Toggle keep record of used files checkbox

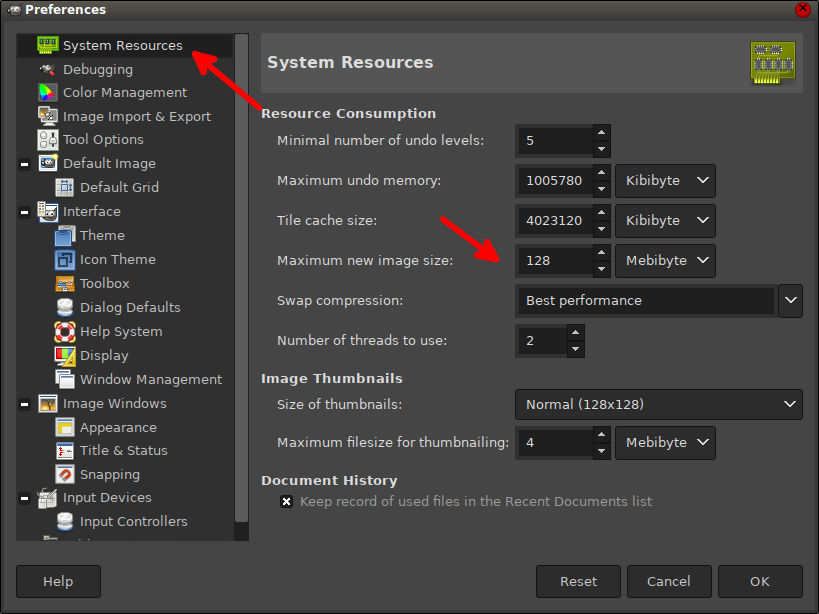click(x=286, y=501)
